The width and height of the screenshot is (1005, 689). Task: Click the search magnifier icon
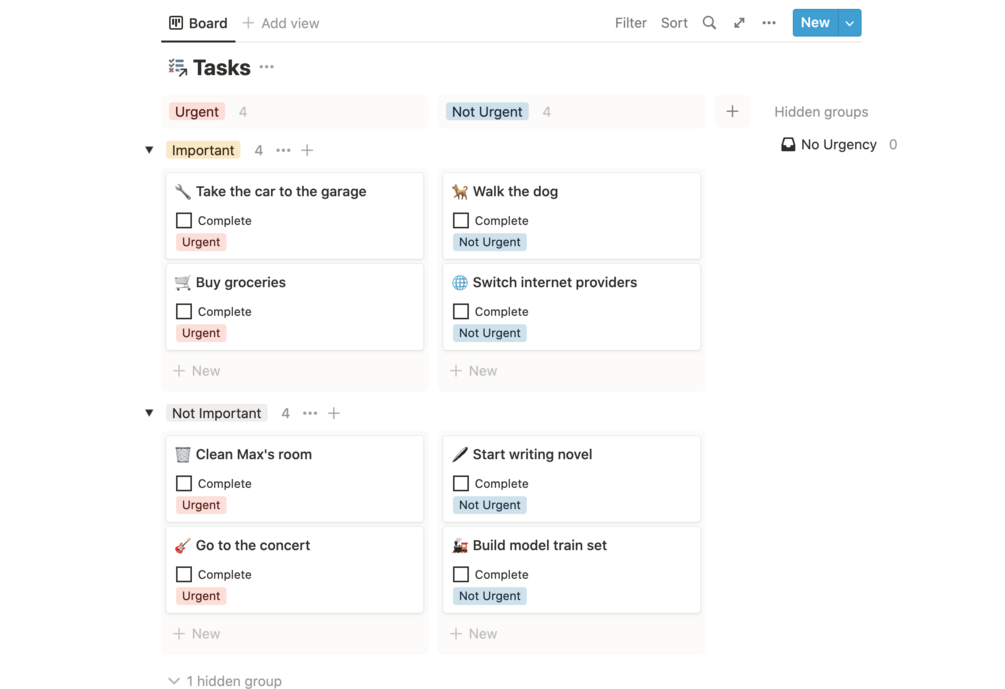point(709,23)
